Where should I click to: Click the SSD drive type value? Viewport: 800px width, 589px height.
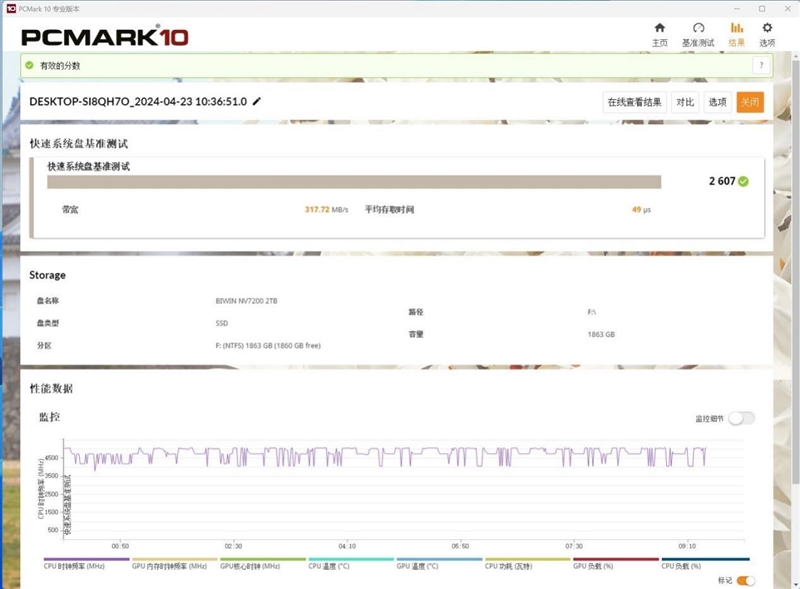[222, 323]
